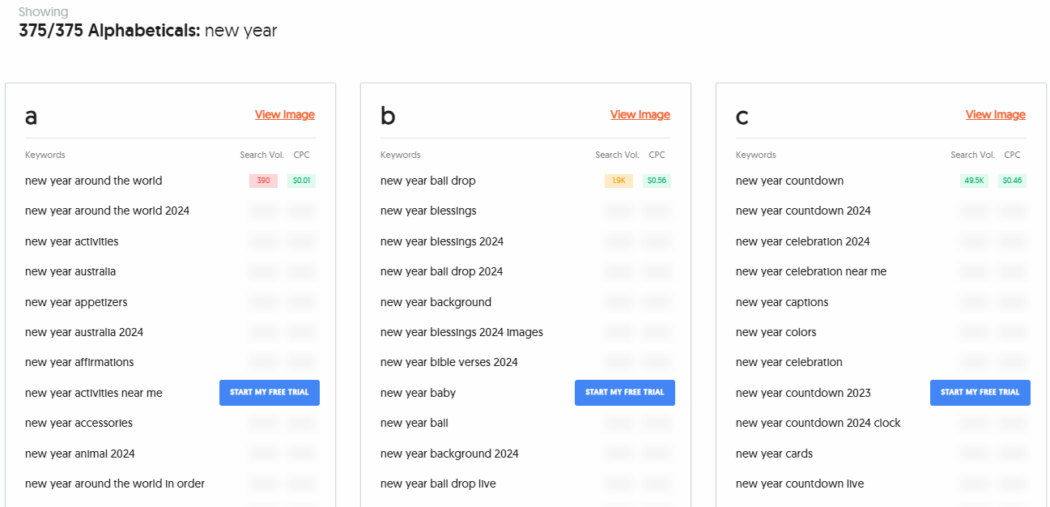Screen dimensions: 1050x507
Task: Select keyword 'new year baby'
Action: [x=418, y=393]
